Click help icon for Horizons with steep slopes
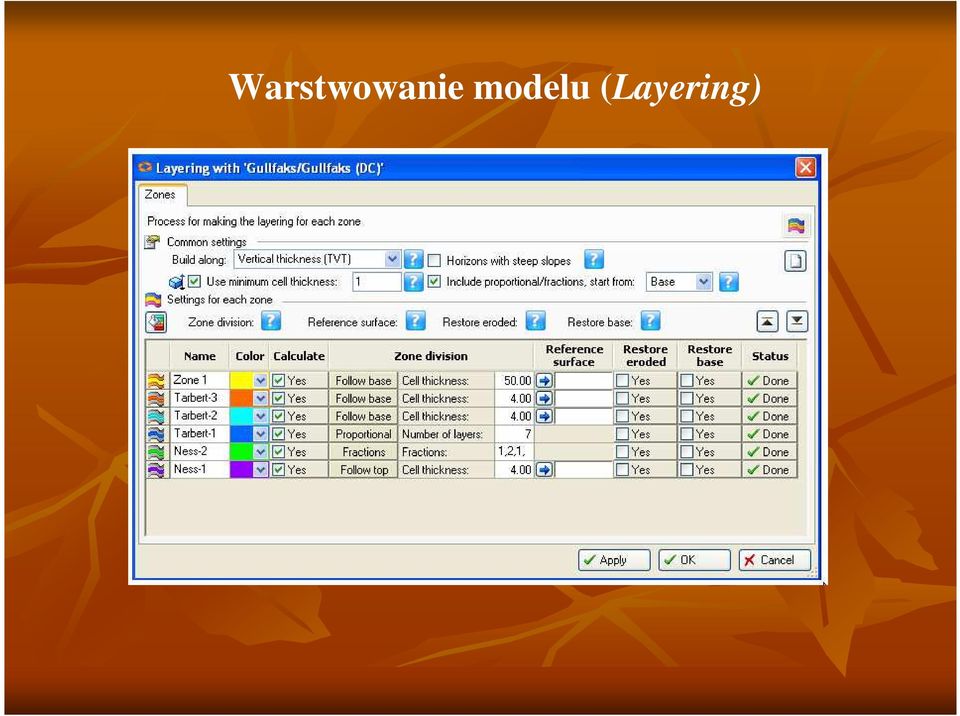 tap(593, 259)
